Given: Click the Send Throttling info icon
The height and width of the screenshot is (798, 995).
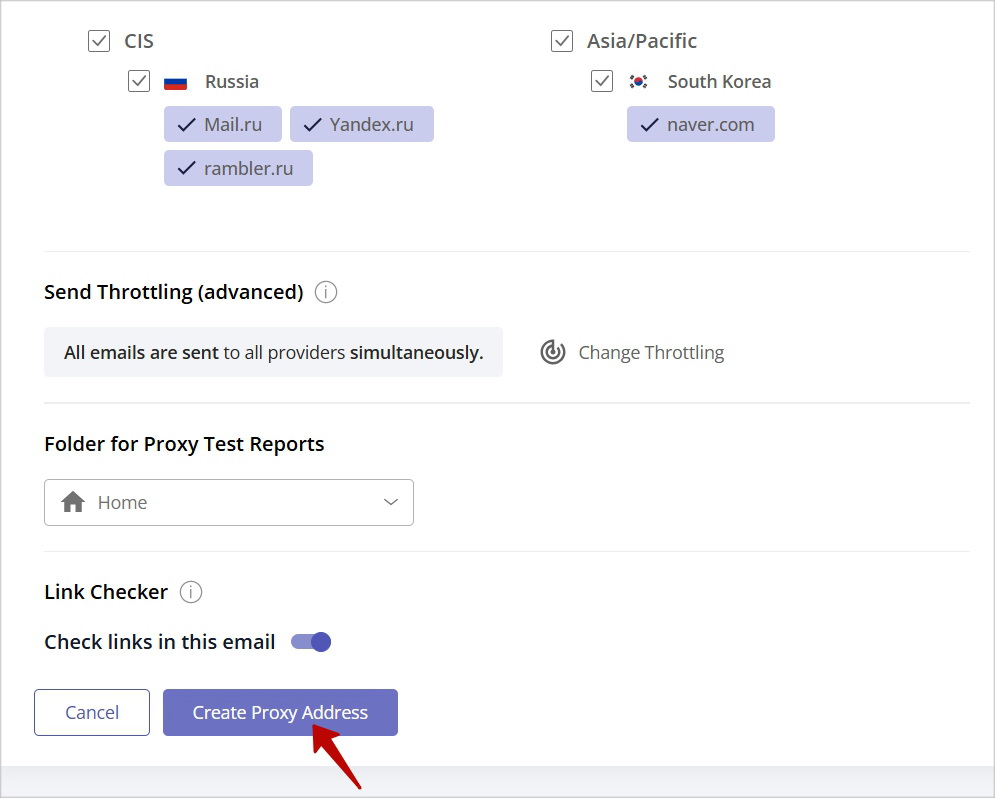Looking at the screenshot, I should tap(326, 292).
